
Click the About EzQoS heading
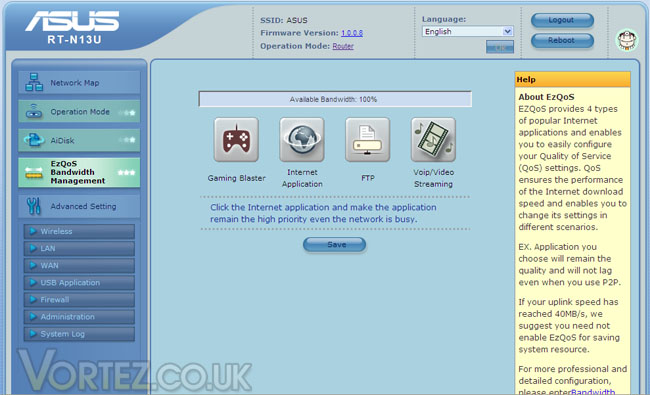(x=546, y=97)
